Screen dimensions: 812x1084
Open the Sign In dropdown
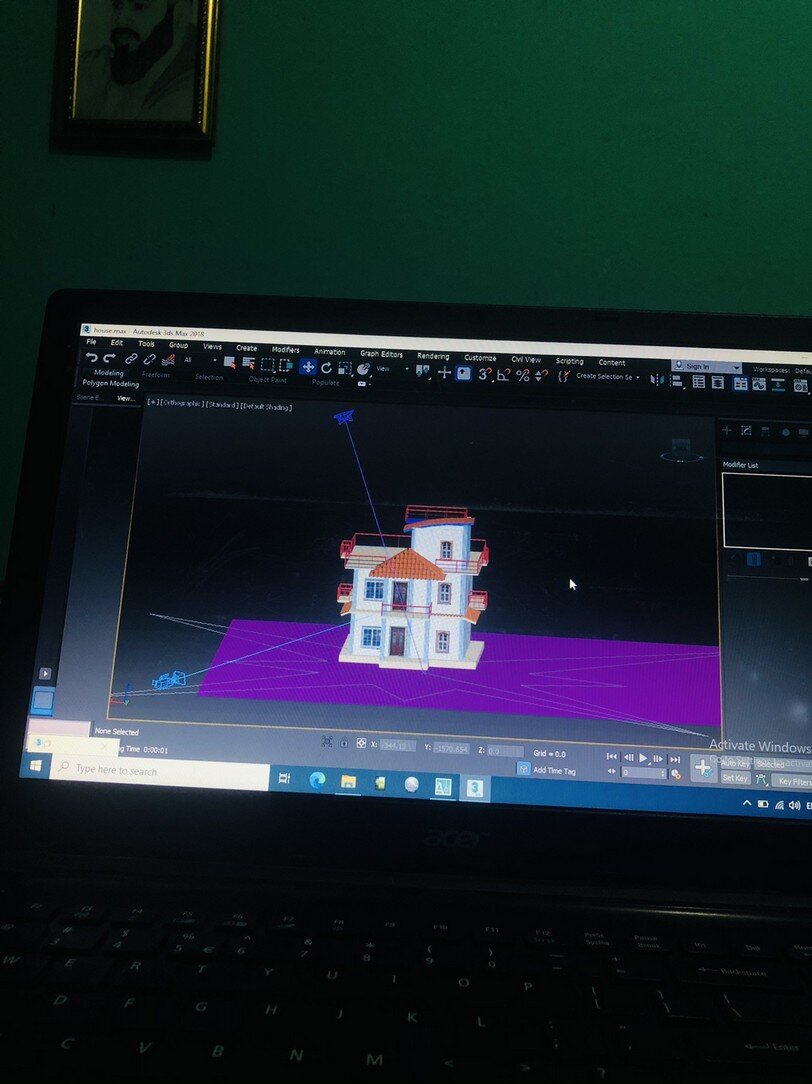click(x=706, y=366)
